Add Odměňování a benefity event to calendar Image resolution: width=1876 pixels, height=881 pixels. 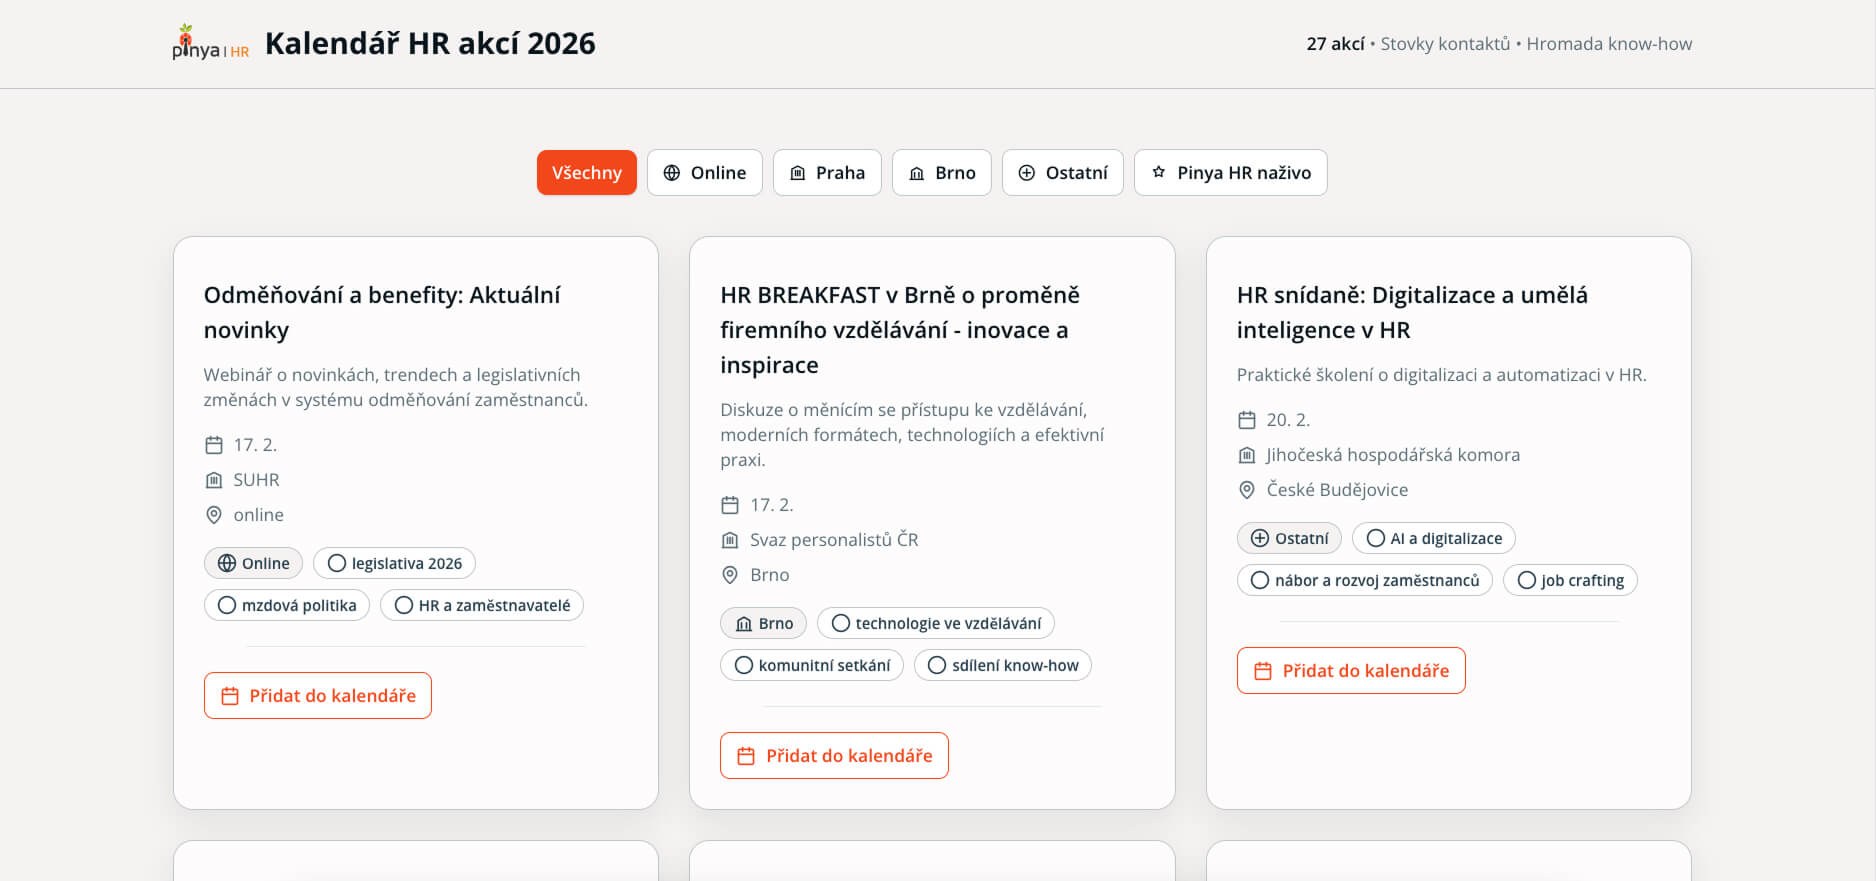[318, 695]
